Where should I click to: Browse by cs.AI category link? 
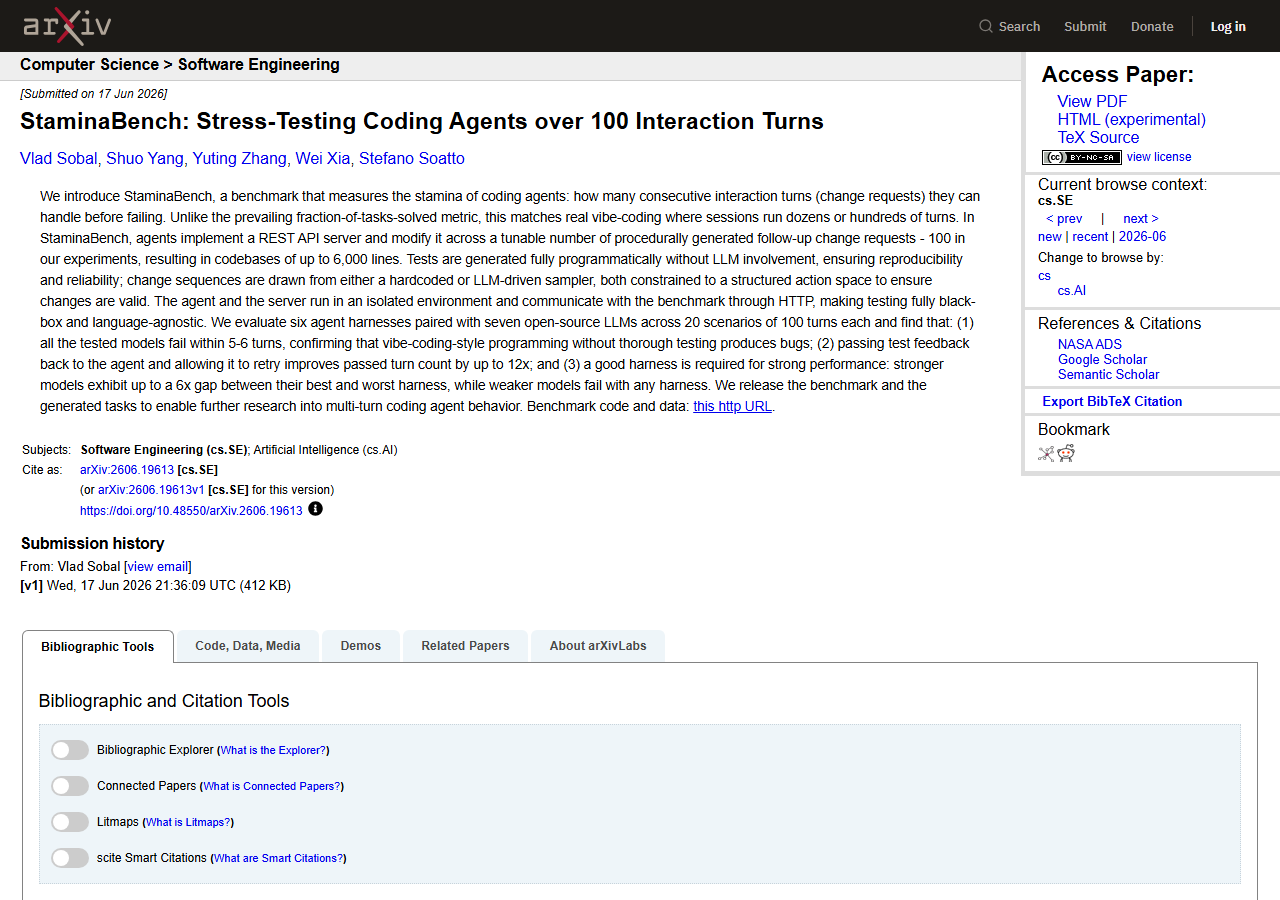(x=1072, y=291)
